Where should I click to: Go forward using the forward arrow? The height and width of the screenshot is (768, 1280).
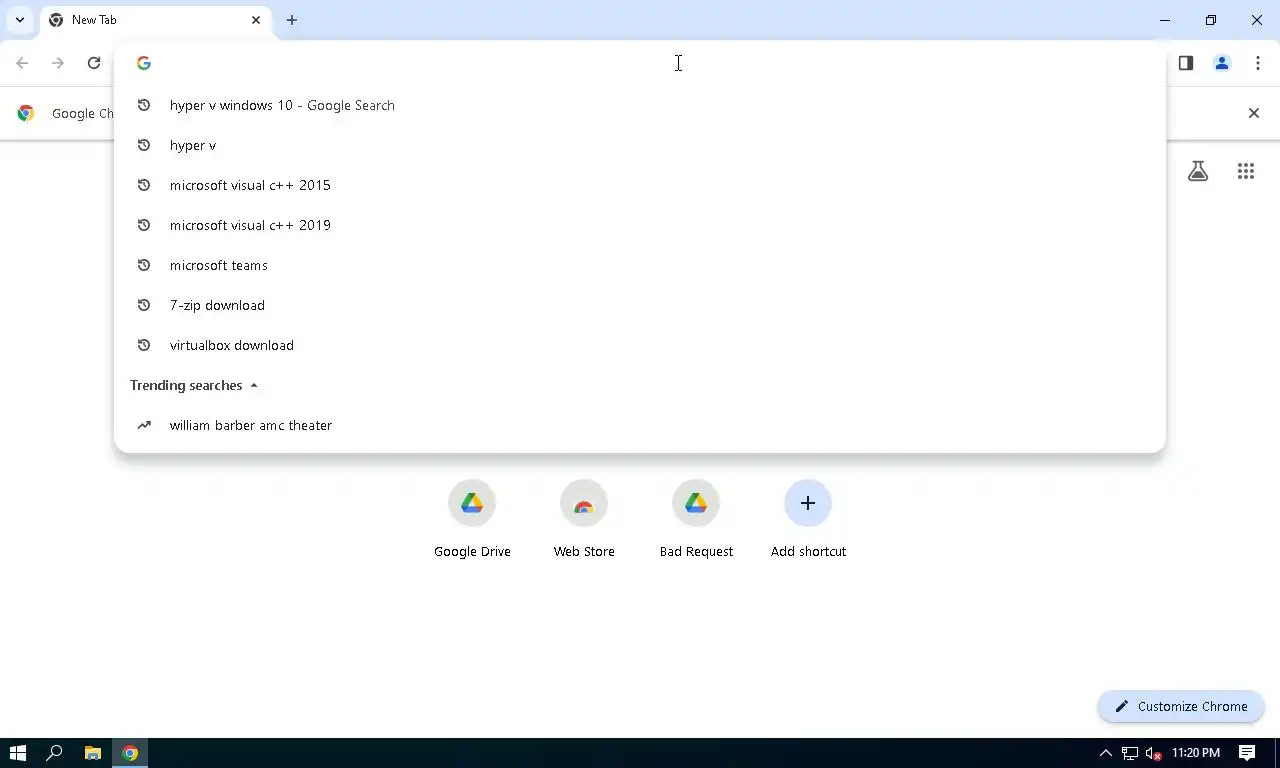click(x=58, y=63)
